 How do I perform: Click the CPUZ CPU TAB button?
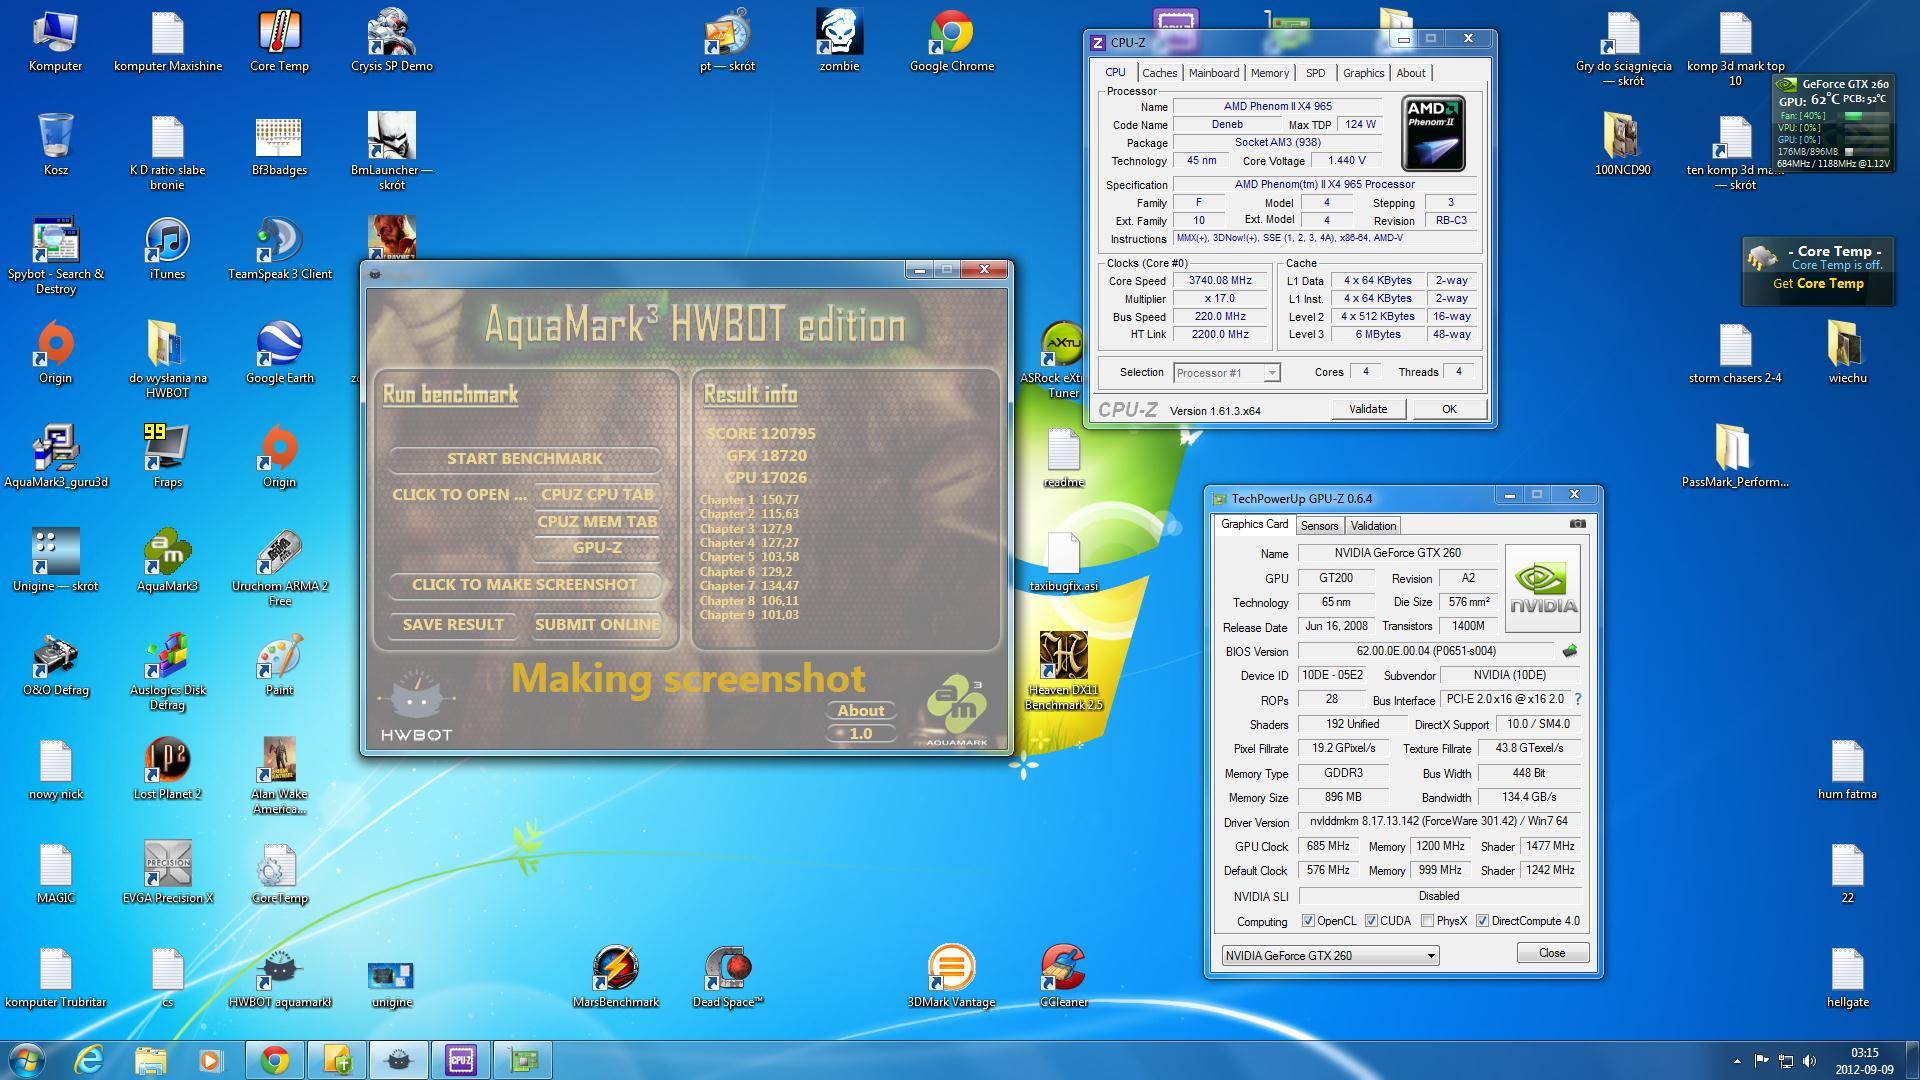(597, 494)
